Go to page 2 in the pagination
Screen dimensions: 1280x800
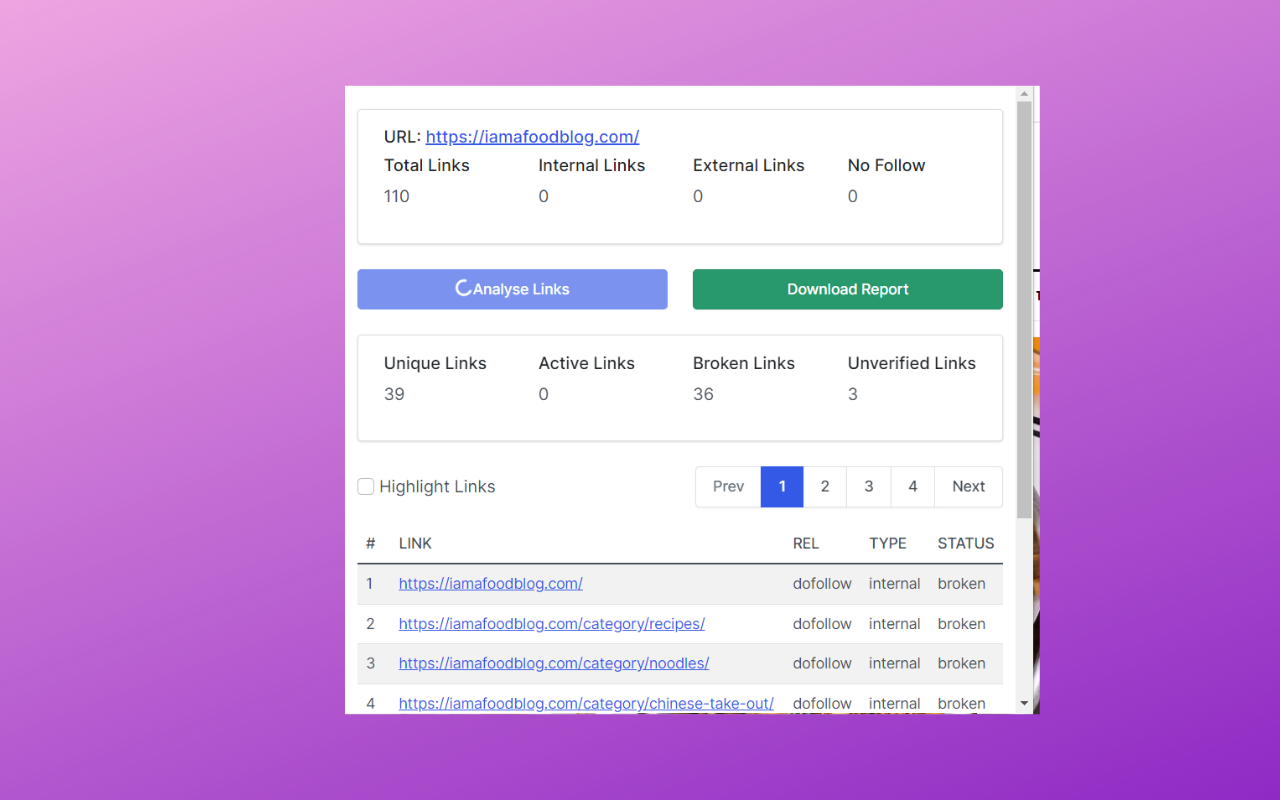(x=825, y=486)
